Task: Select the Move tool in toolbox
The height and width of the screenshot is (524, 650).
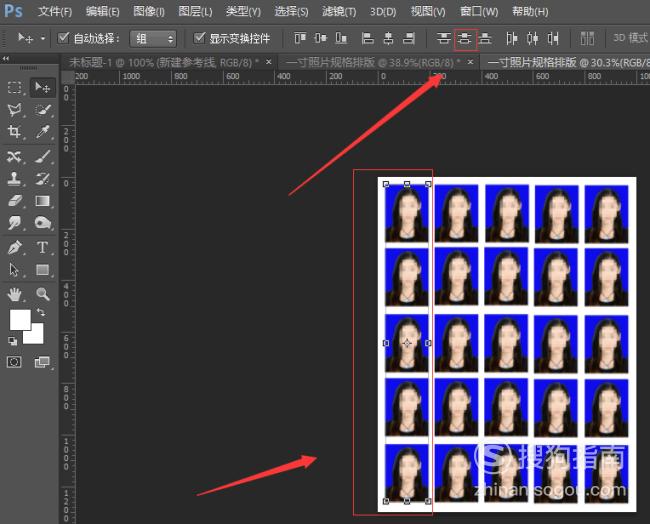Action: (42, 87)
